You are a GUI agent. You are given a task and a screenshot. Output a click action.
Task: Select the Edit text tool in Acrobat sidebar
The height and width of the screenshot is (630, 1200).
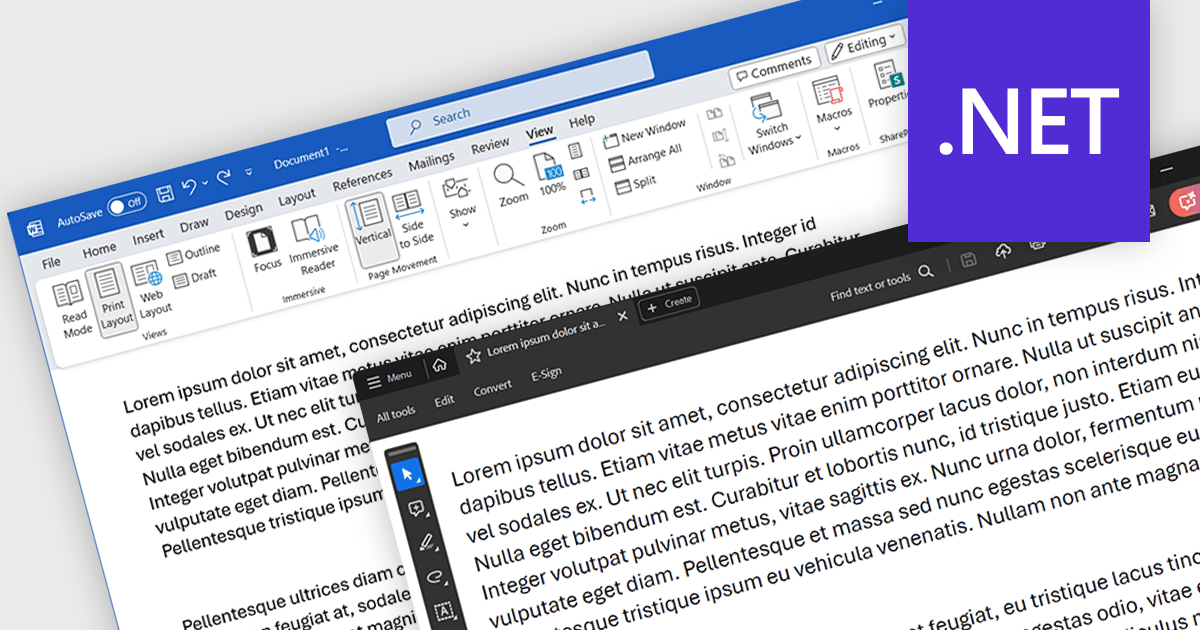click(443, 611)
